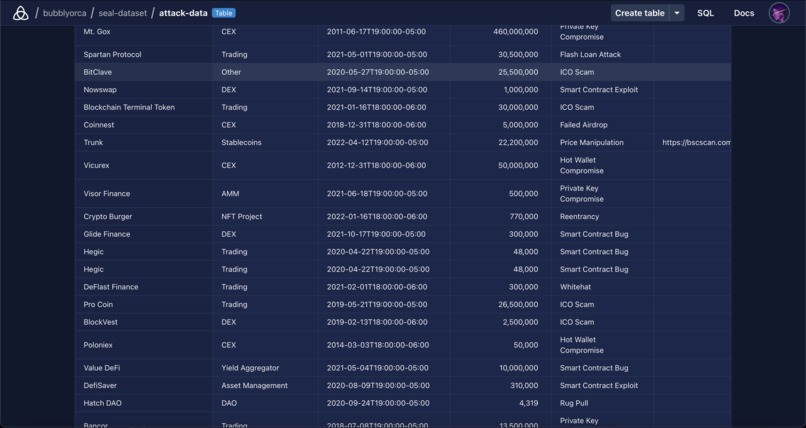Select the Stablecoins type cell
Screen dimensions: 806x428
(x=266, y=142)
